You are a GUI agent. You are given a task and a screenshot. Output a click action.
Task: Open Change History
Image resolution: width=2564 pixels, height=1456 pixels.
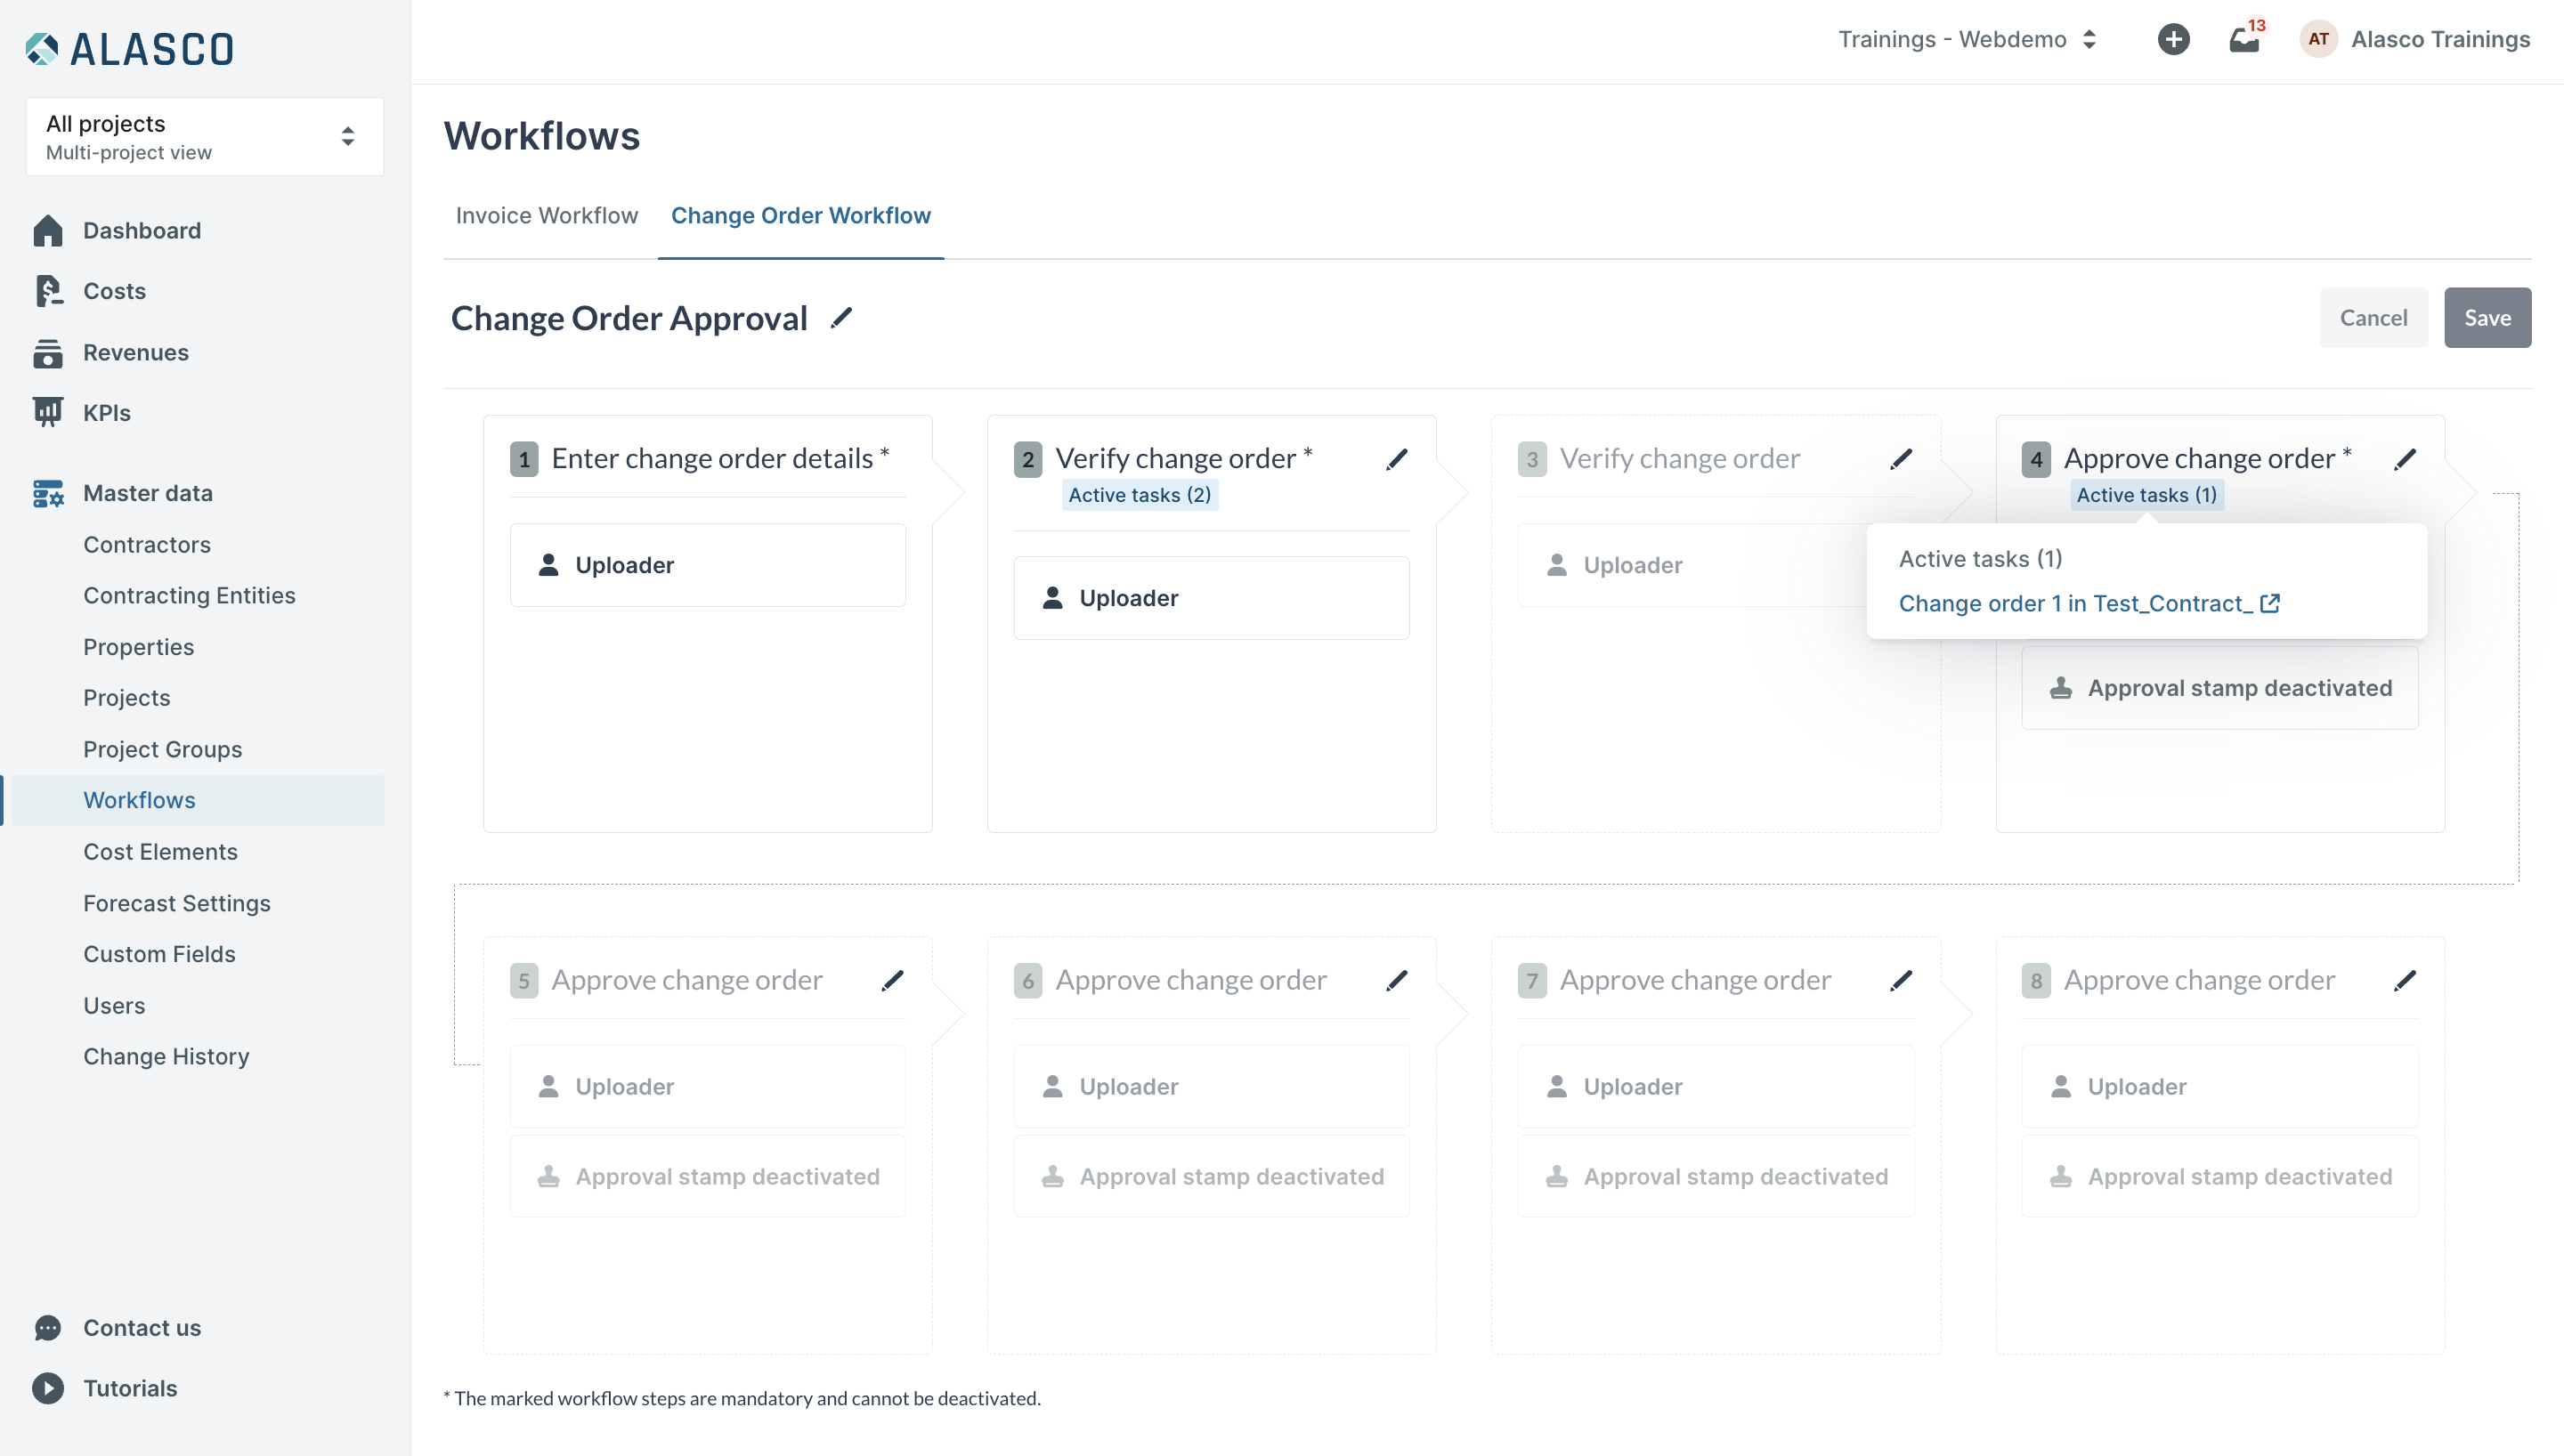click(167, 1056)
